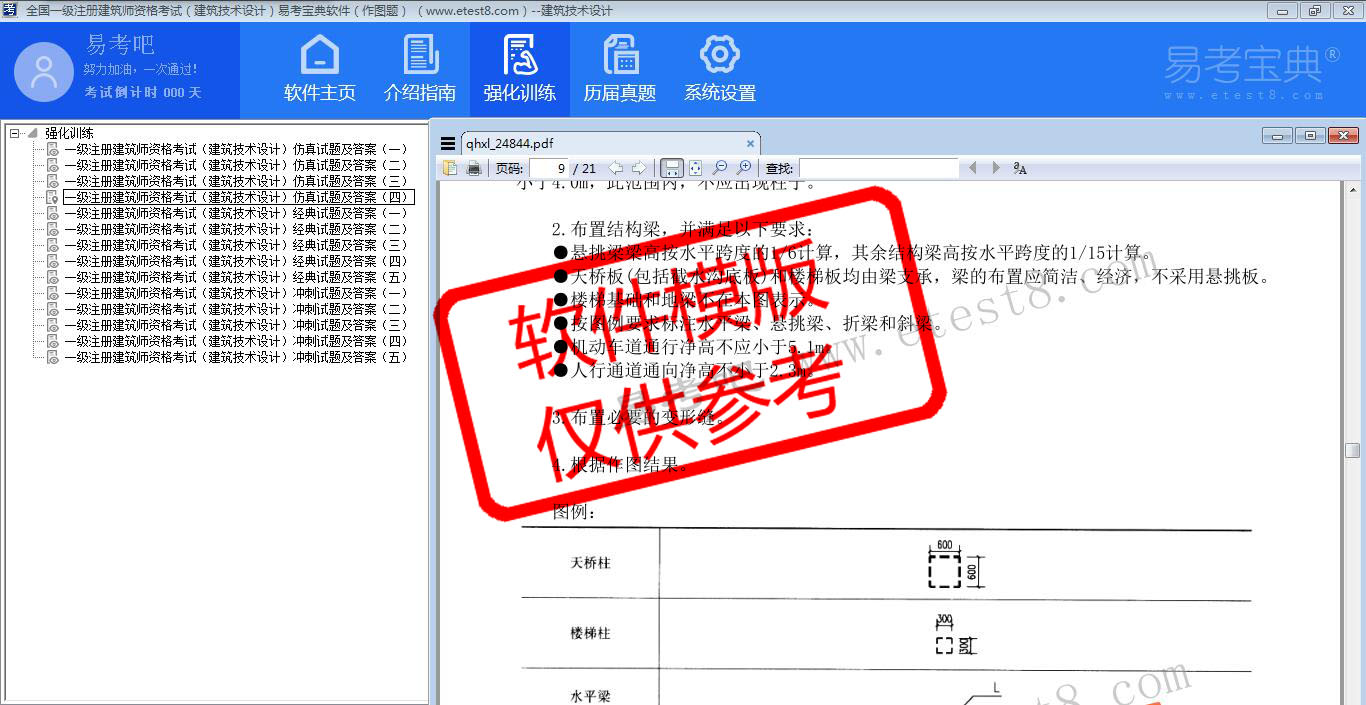Image resolution: width=1366 pixels, height=705 pixels.
Task: Zoom in the PDF document
Action: click(744, 168)
